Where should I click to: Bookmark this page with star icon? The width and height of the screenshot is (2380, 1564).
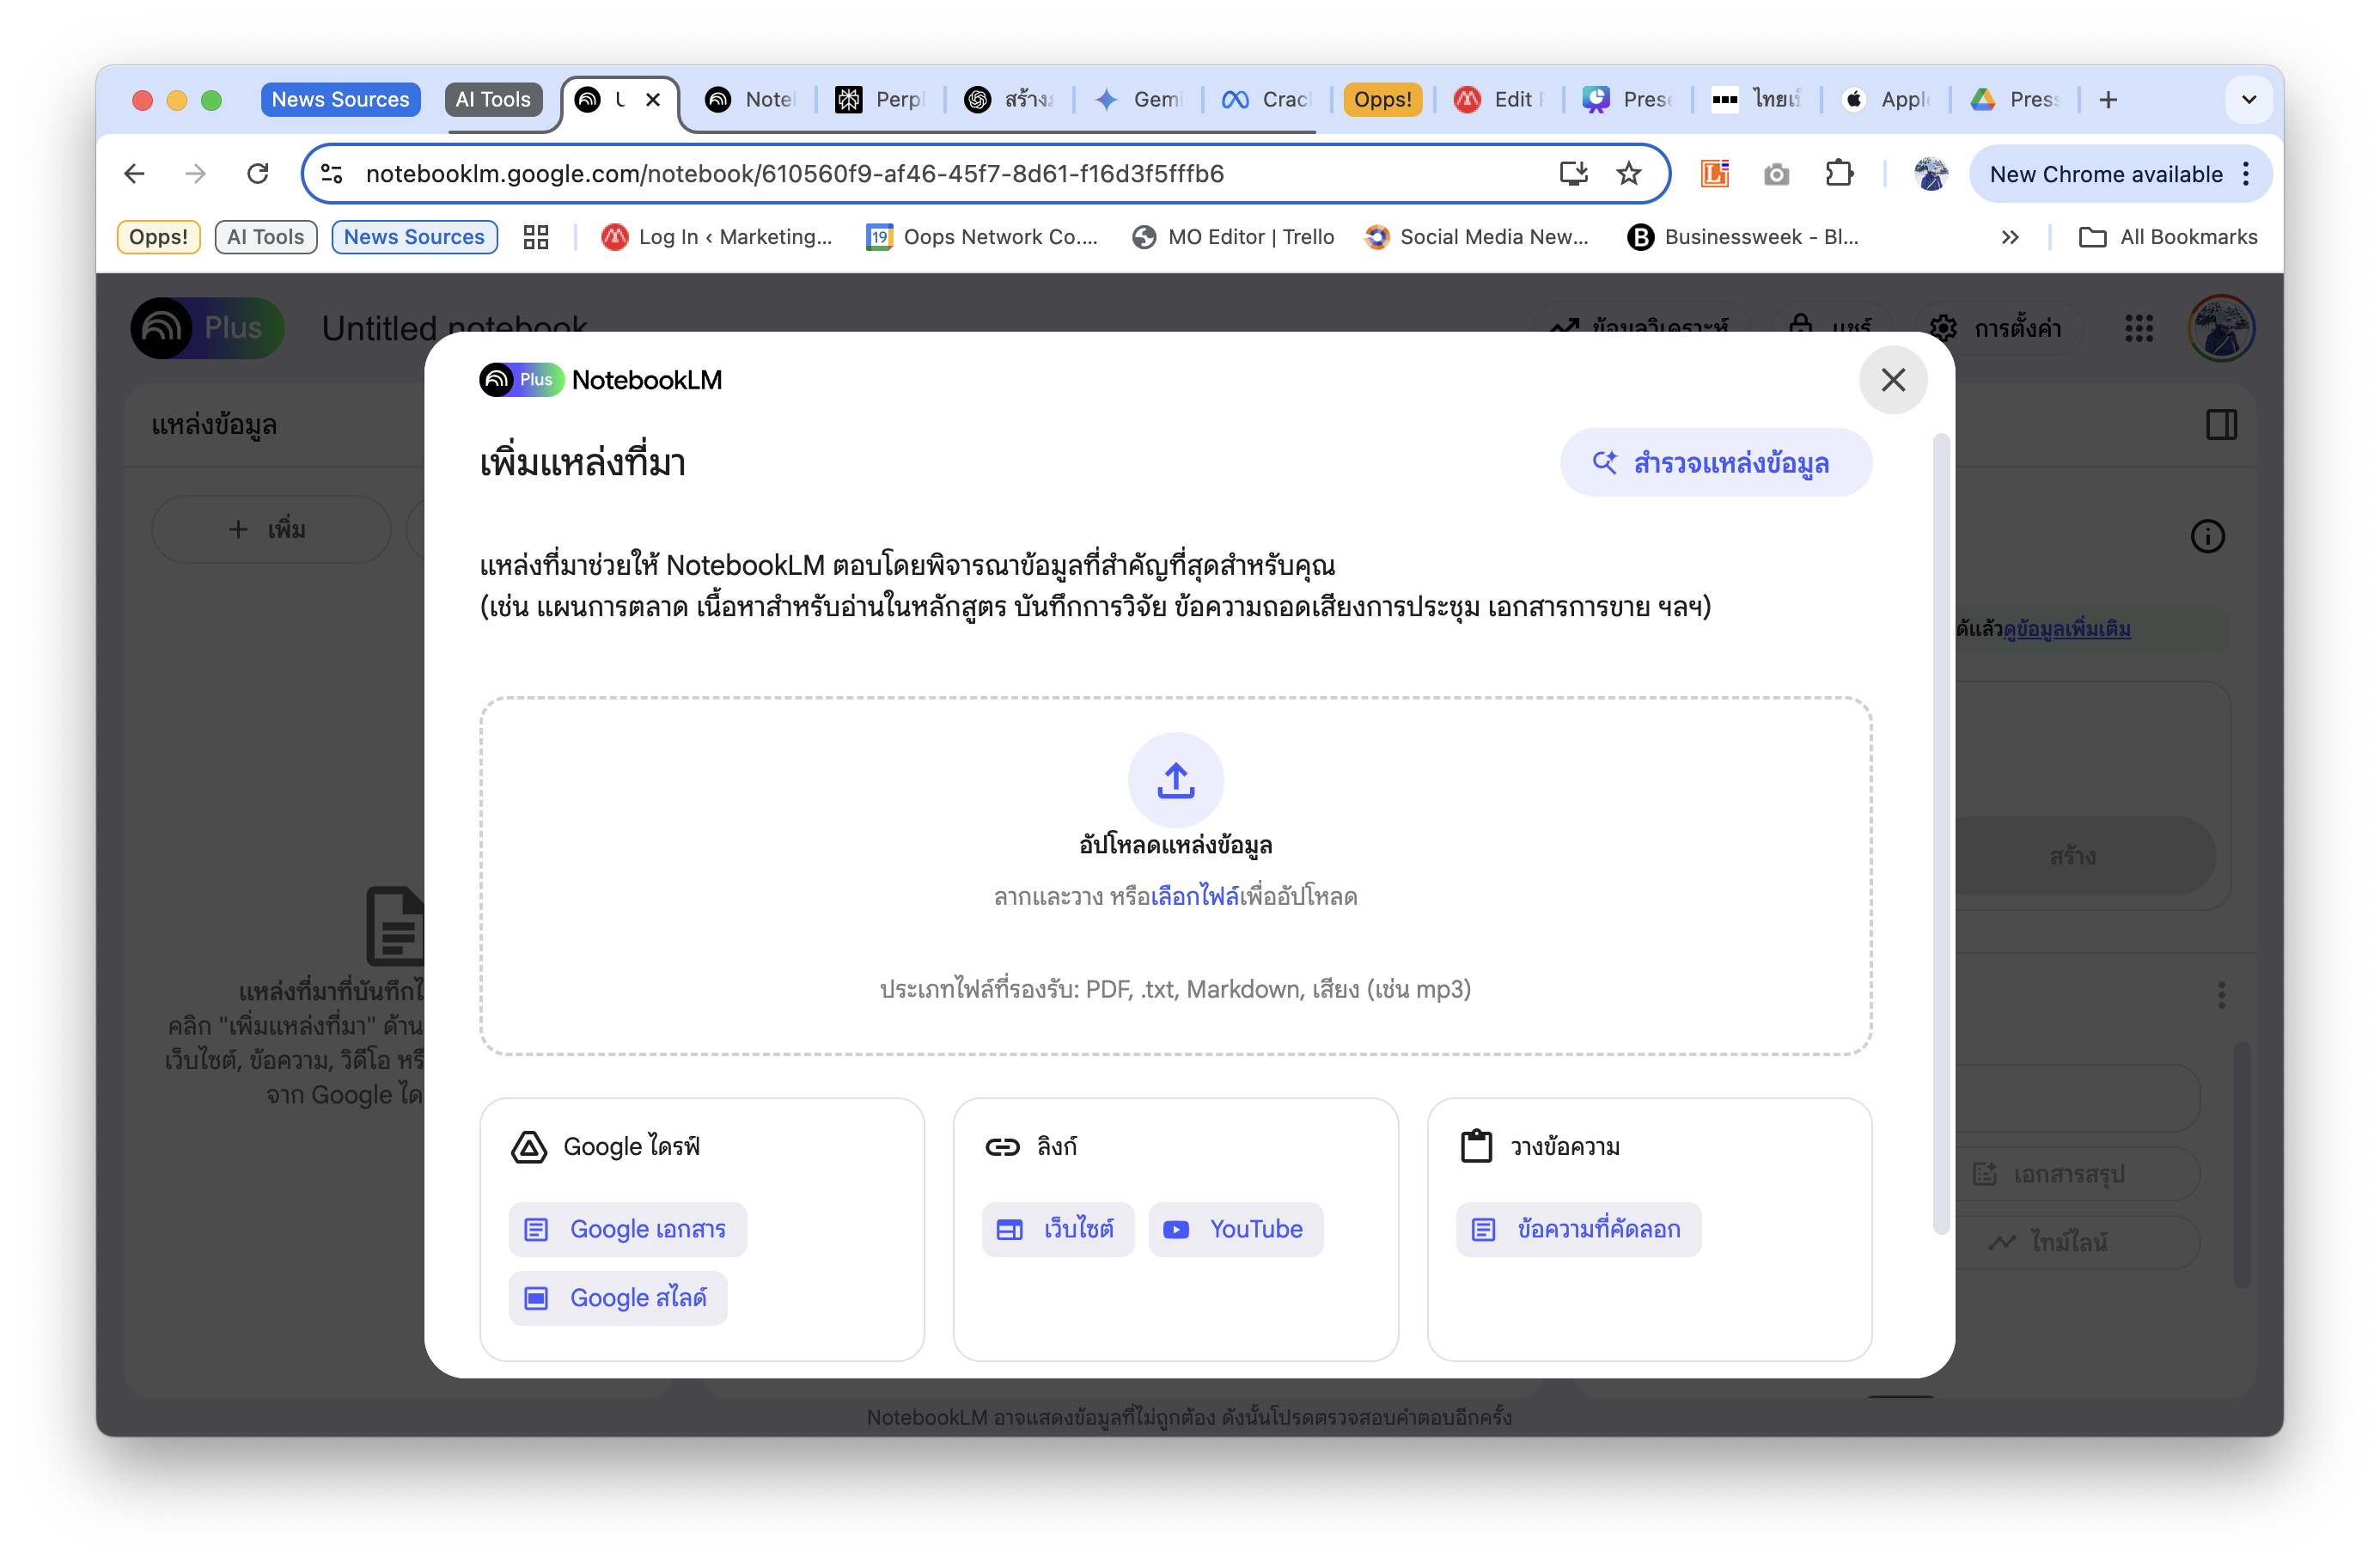tap(1628, 174)
